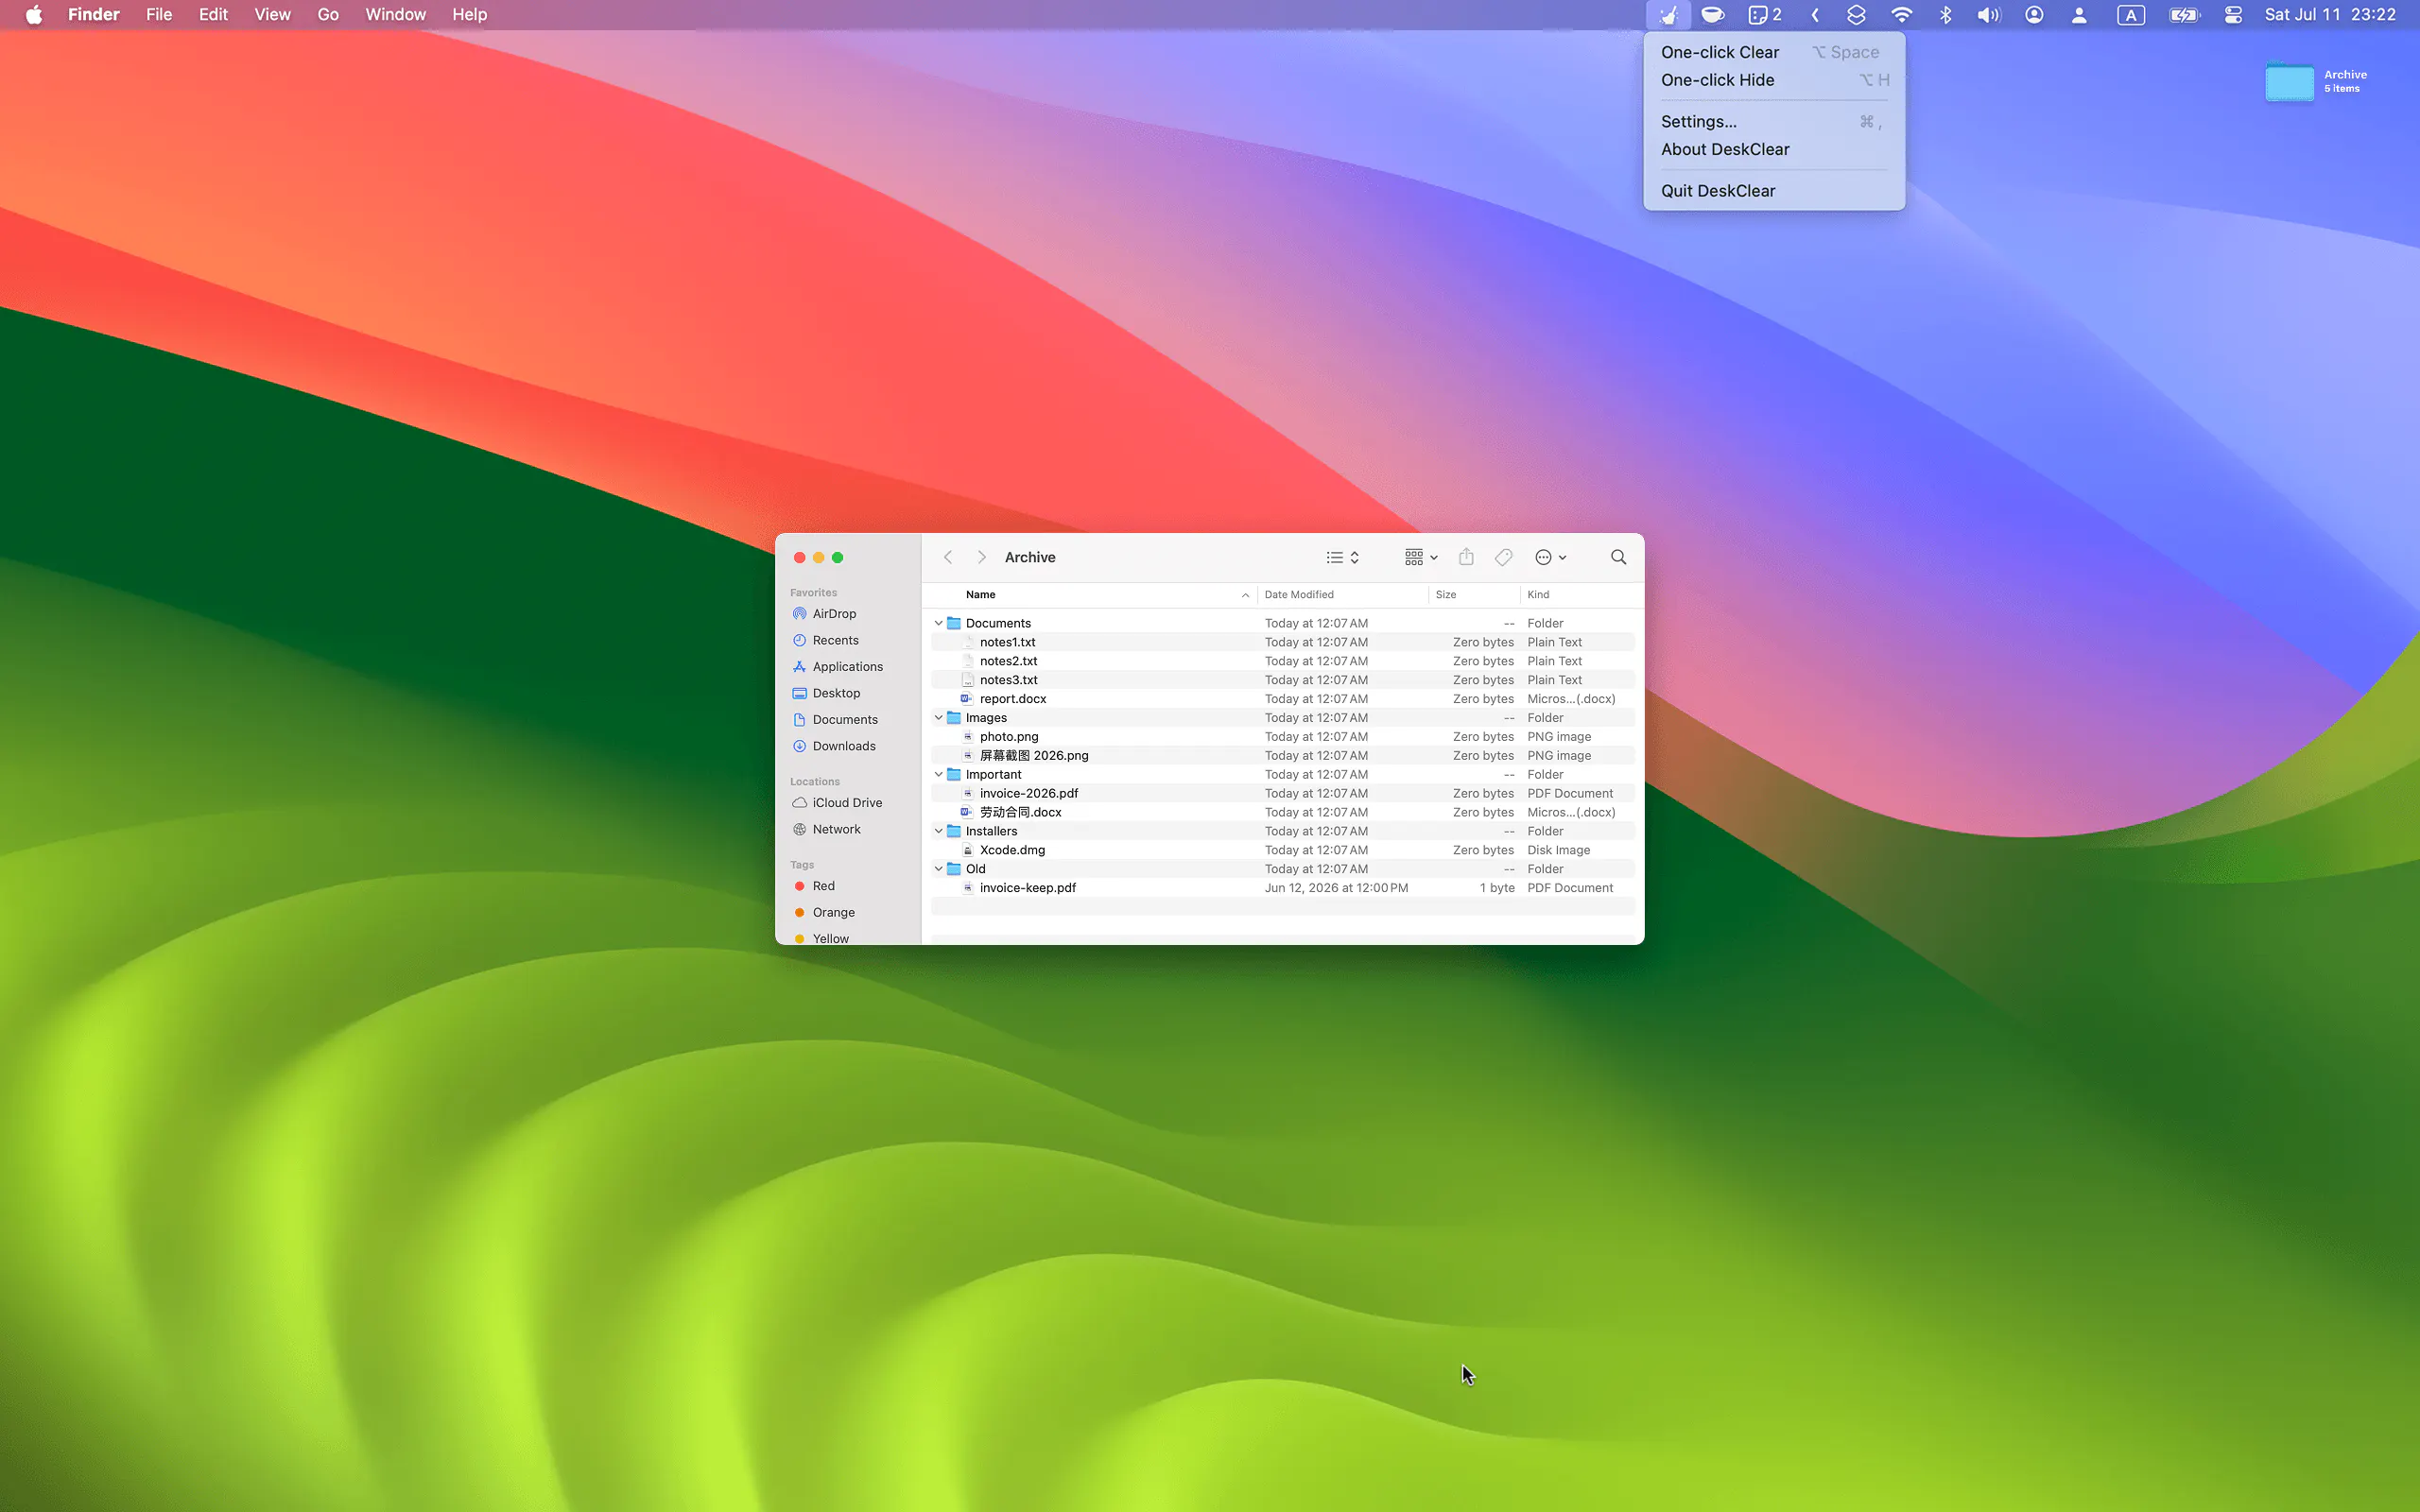Open Control Center in the menu bar
The height and width of the screenshot is (1512, 2420).
point(2232,15)
